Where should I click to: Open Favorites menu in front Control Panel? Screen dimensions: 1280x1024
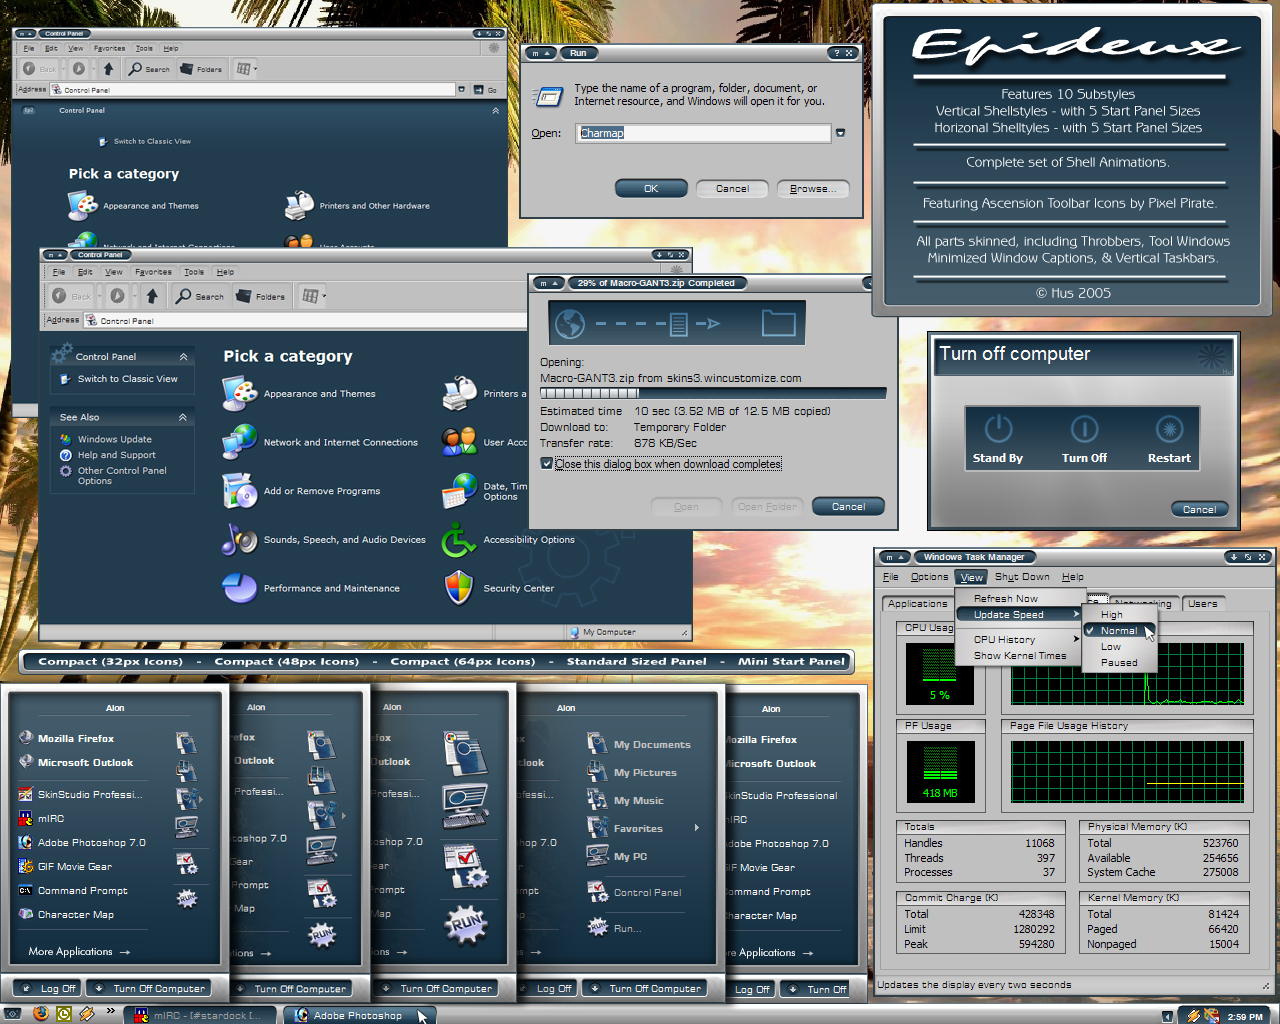point(153,272)
